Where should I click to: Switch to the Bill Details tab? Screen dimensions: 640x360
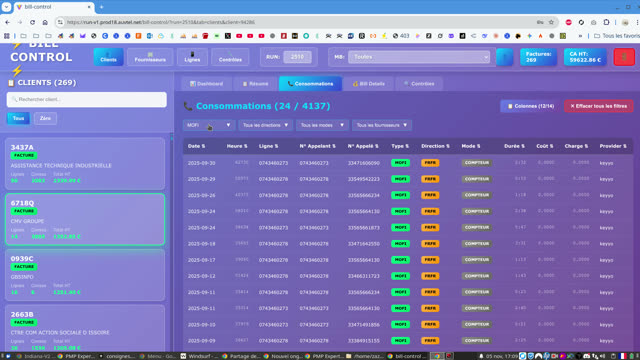[369, 84]
